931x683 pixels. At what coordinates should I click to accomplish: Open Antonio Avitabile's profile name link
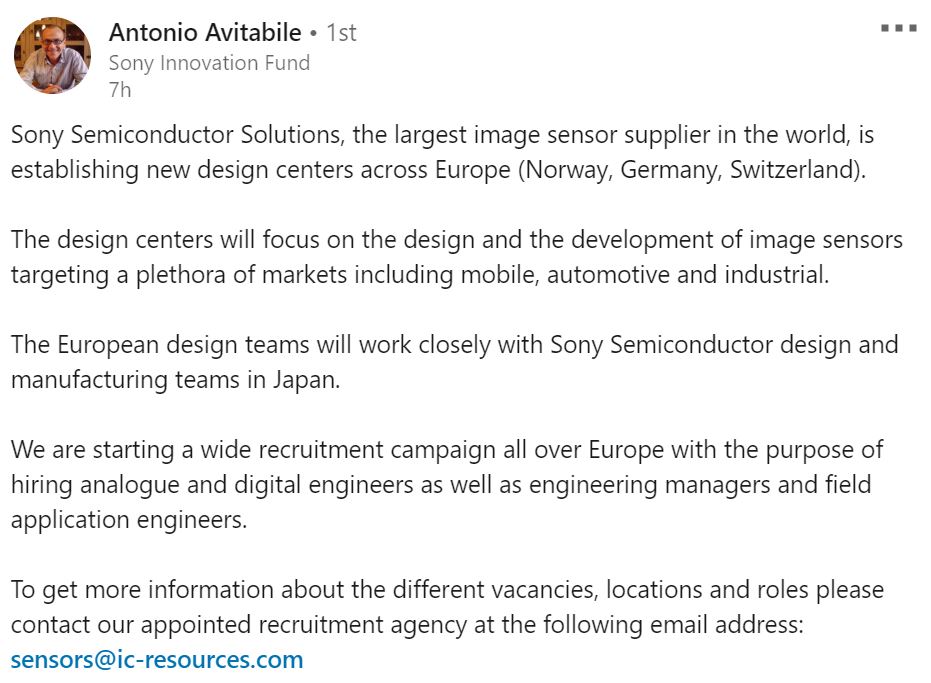coord(203,33)
